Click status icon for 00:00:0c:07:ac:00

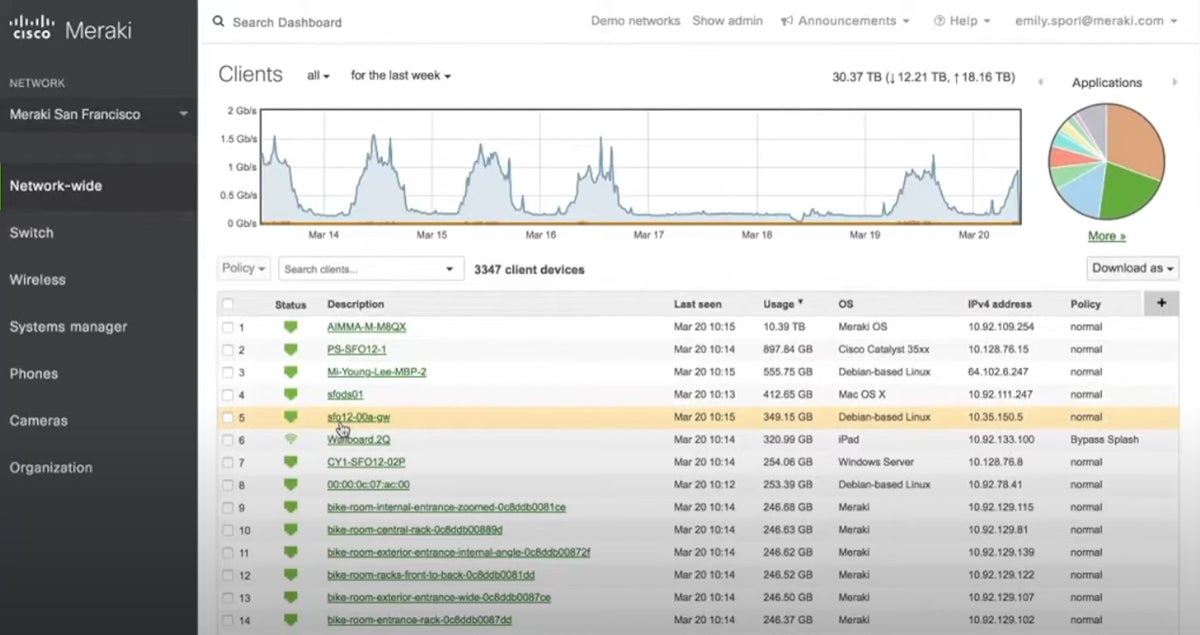(291, 484)
